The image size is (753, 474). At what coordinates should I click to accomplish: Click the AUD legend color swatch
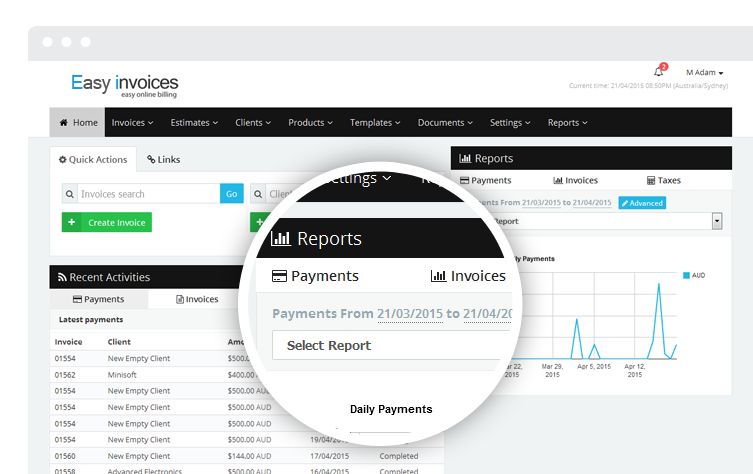[x=685, y=274]
